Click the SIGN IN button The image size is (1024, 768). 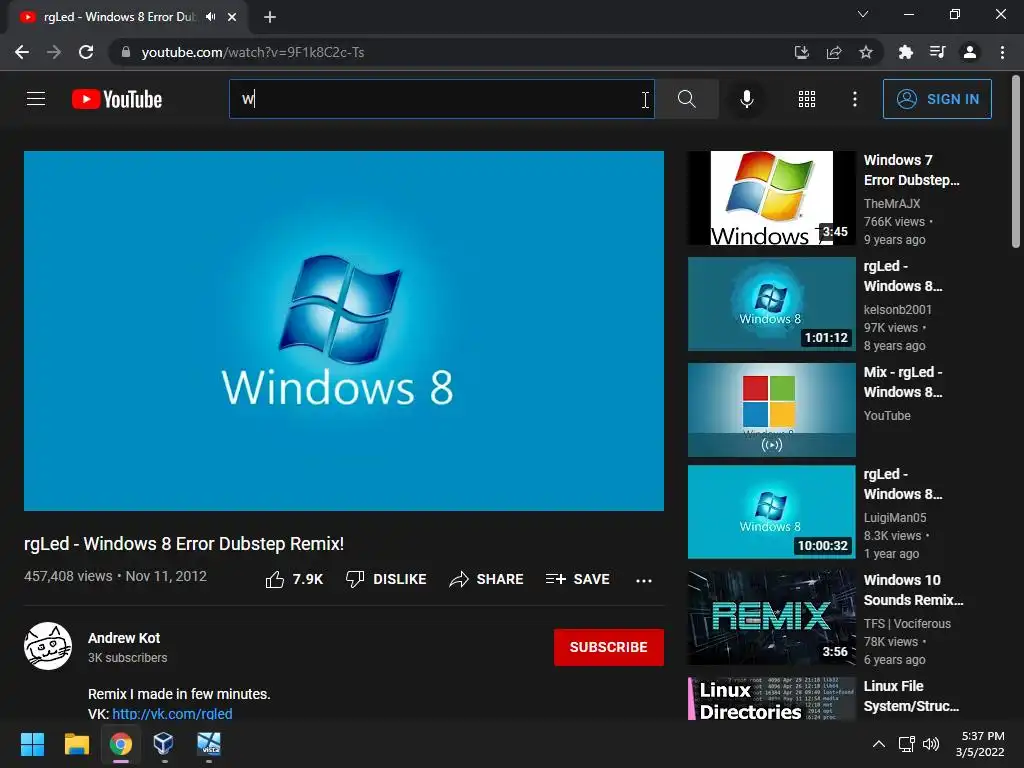[x=937, y=99]
